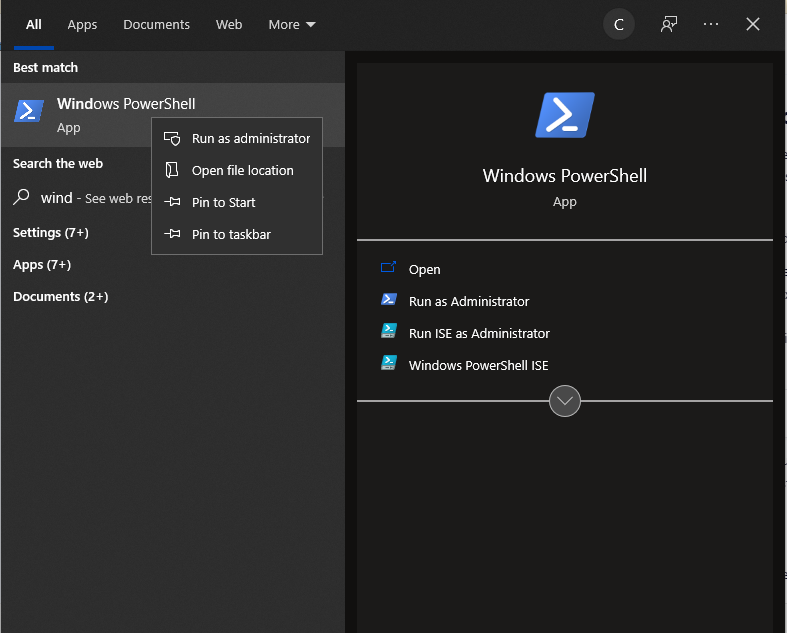
Task: Choose Run as administrator from context menu
Action: point(237,139)
